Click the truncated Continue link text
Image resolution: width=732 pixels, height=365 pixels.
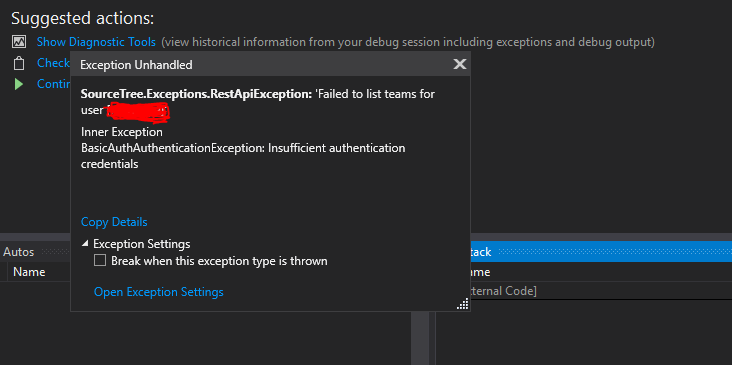pos(54,84)
